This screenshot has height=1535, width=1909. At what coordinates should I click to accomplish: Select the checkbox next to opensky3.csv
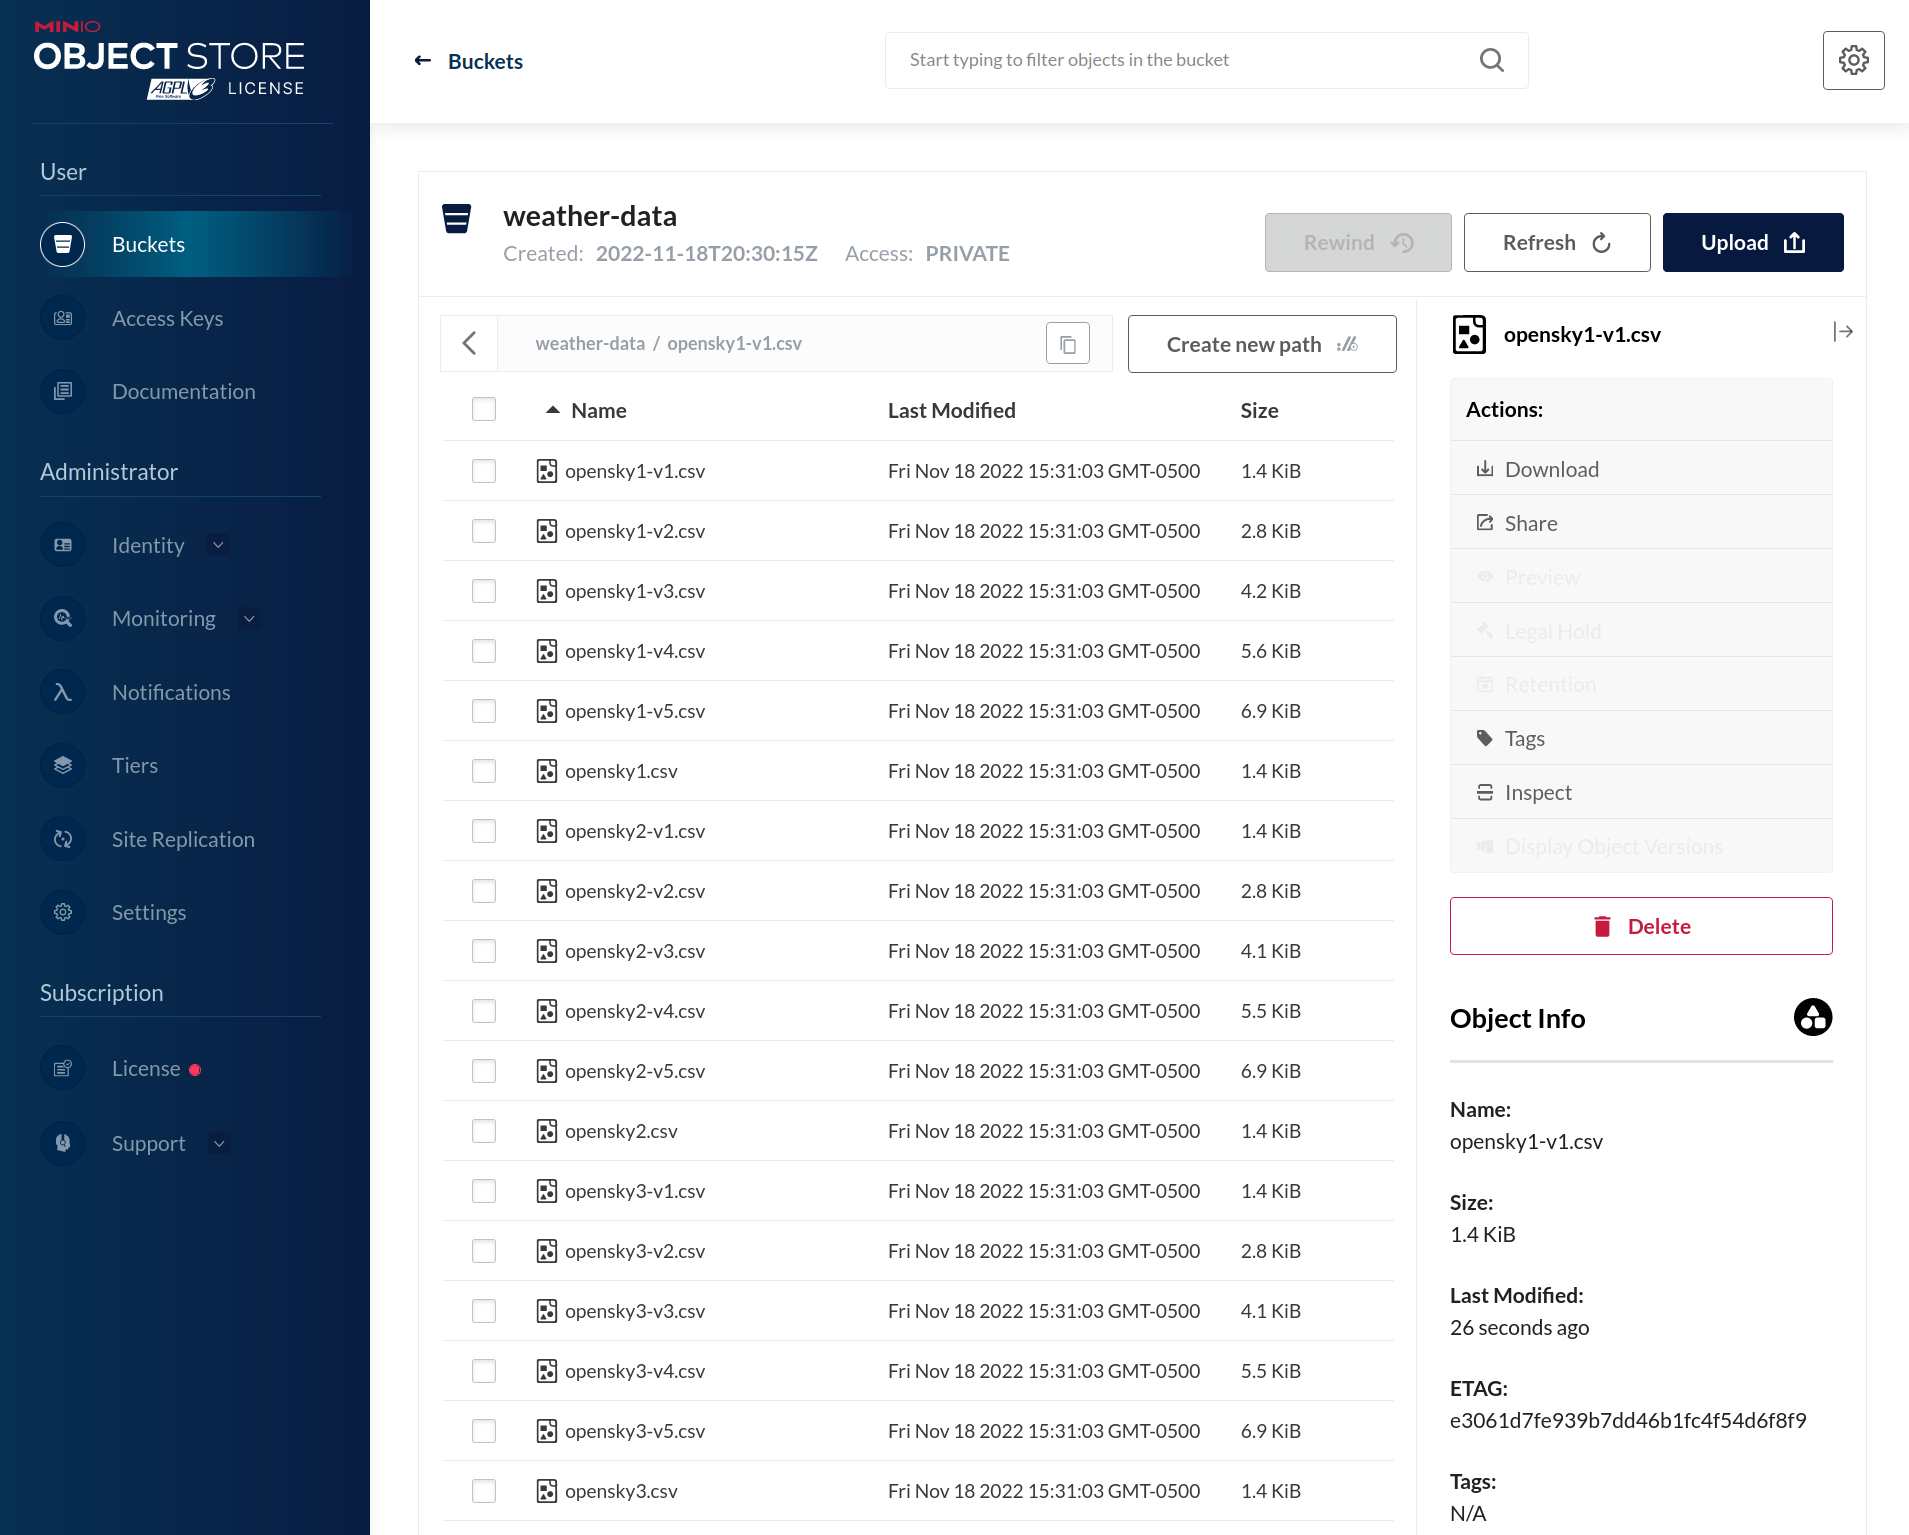click(484, 1491)
